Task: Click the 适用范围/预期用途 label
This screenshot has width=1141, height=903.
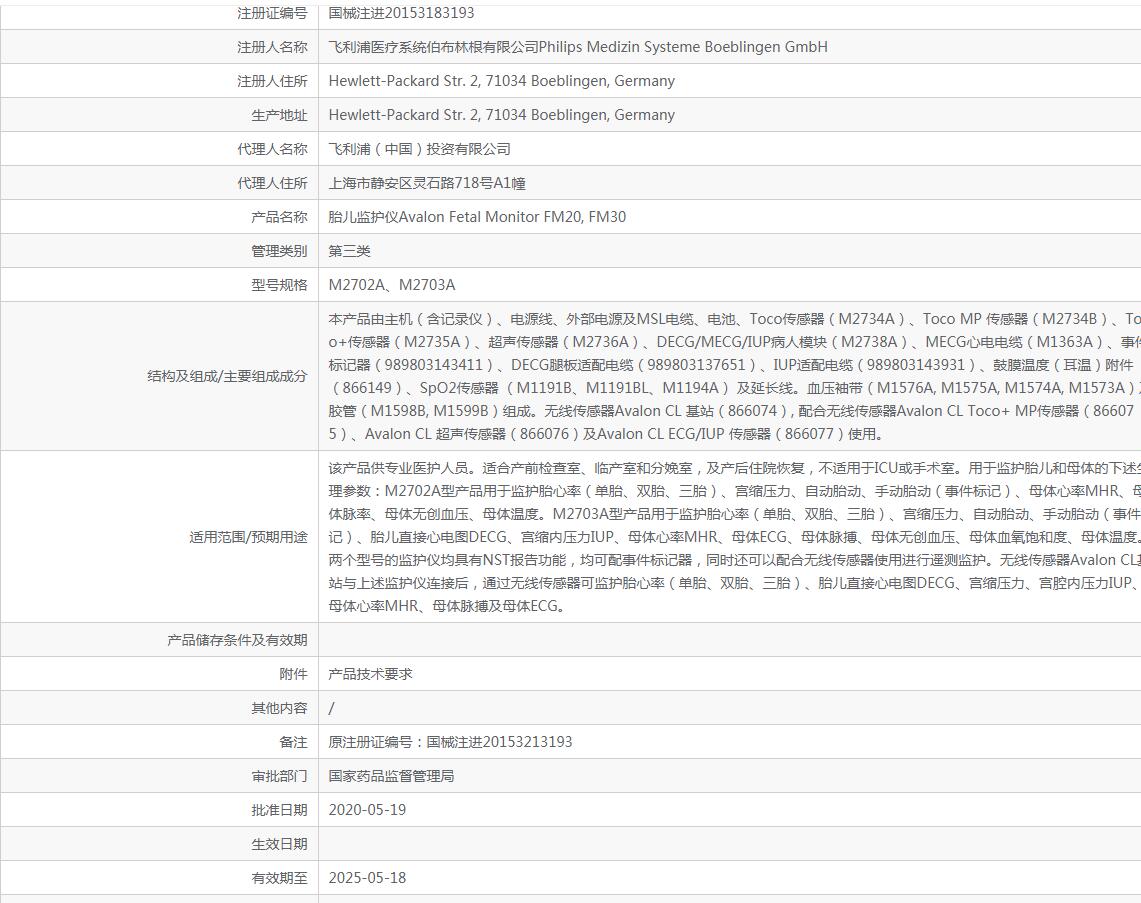Action: [248, 537]
